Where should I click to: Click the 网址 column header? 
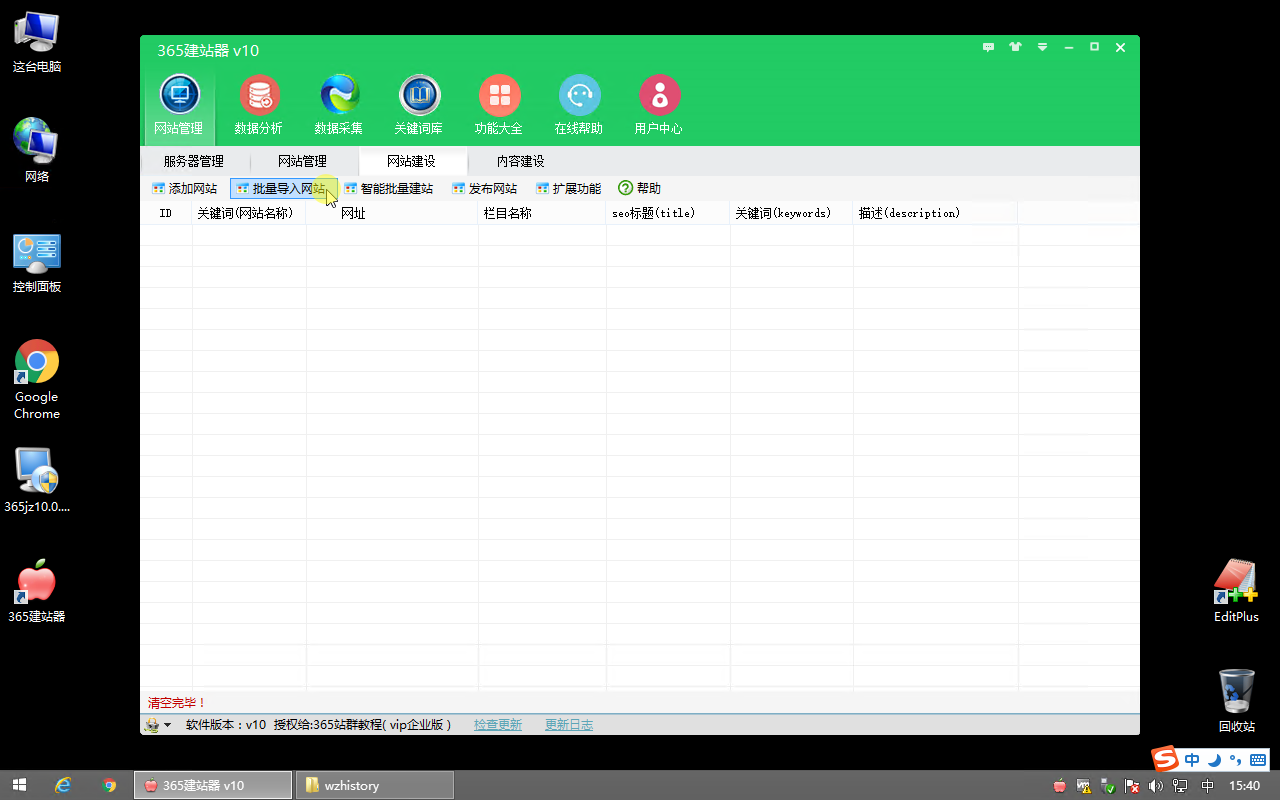click(x=392, y=213)
